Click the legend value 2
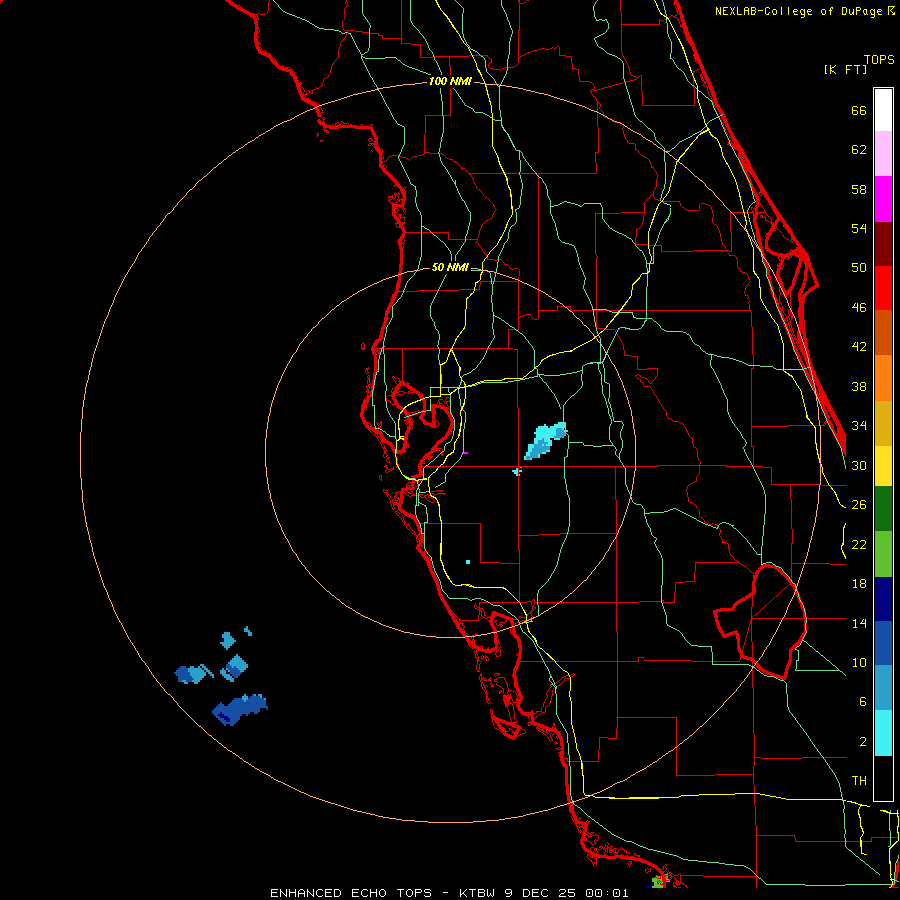 pos(863,742)
